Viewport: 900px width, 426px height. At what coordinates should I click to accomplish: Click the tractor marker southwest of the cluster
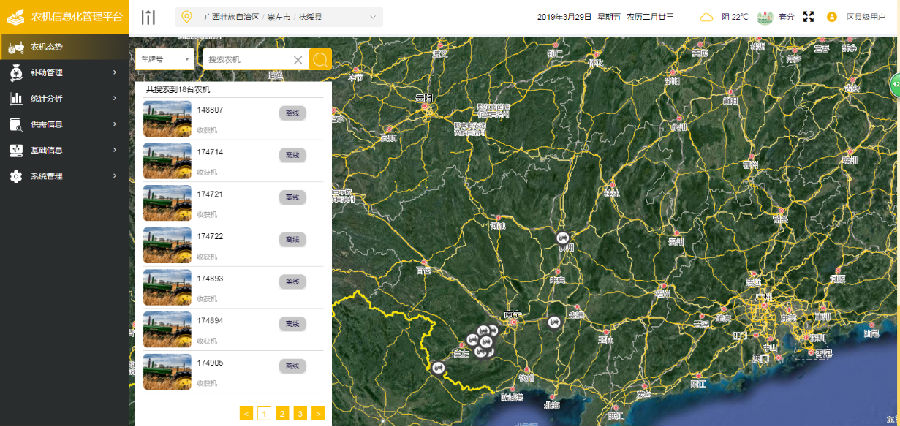[438, 368]
